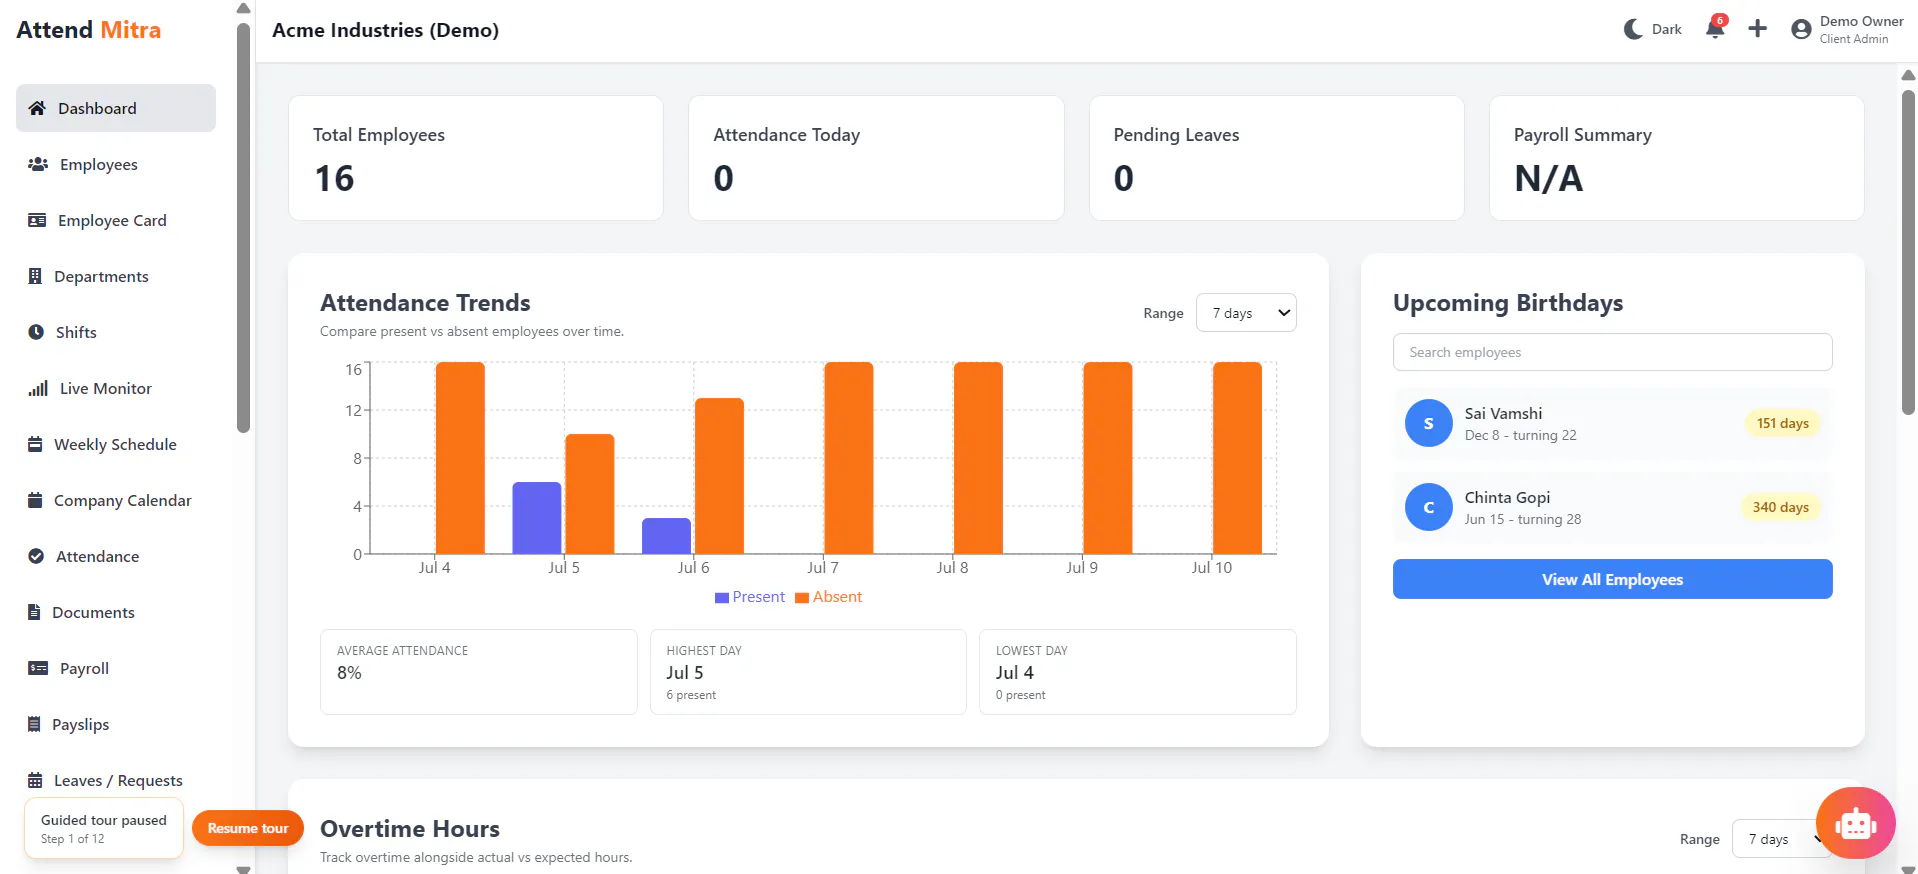Open the Dashboard menu item
The width and height of the screenshot is (1918, 874).
tap(116, 108)
